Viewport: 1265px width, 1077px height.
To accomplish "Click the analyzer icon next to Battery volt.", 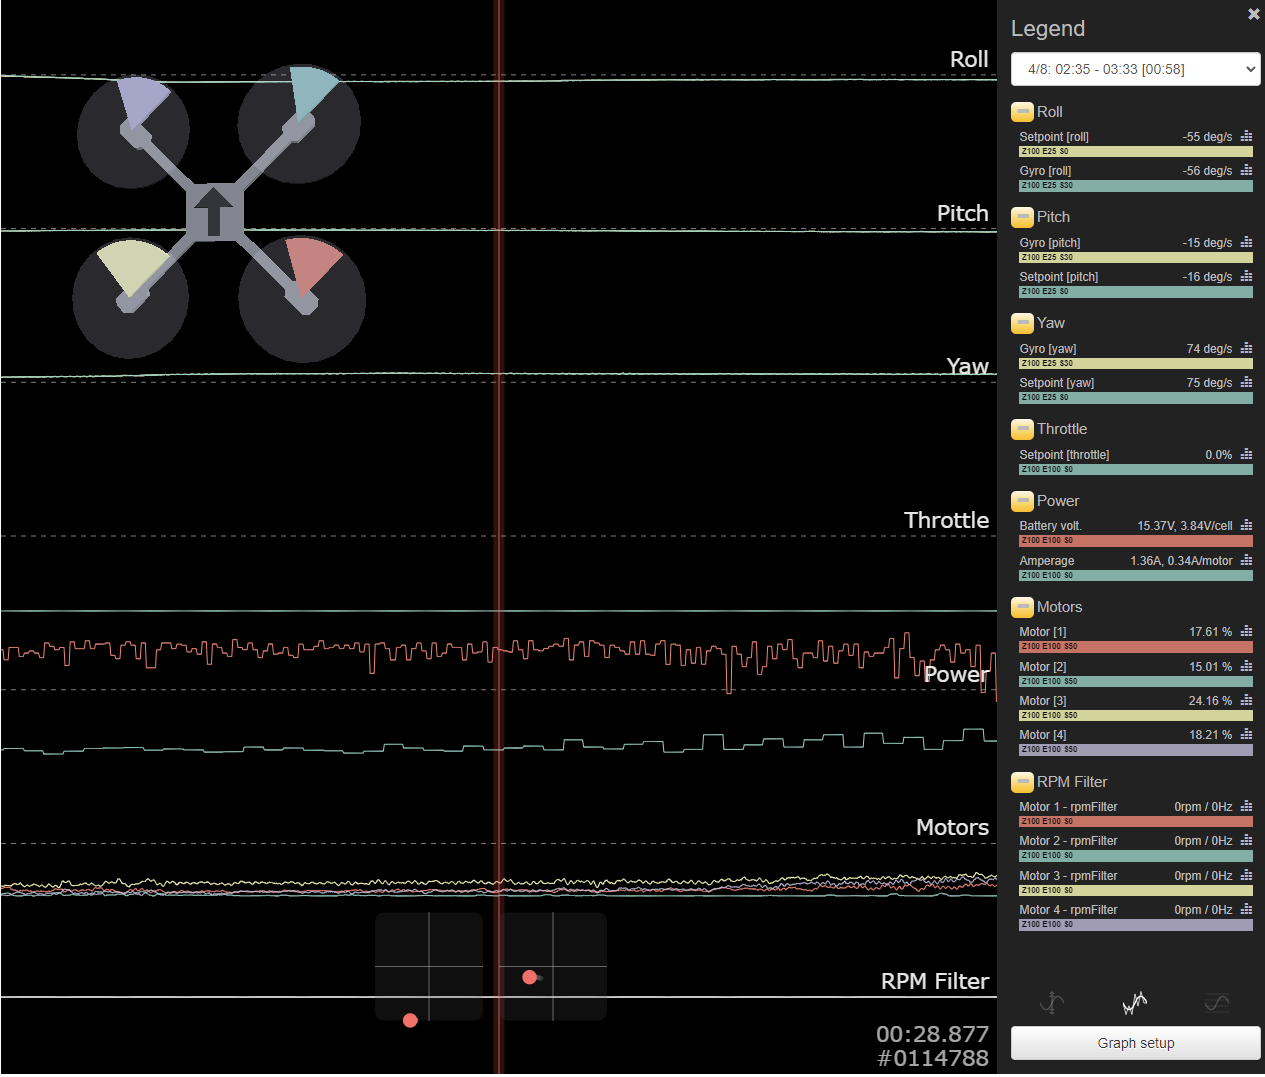I will pos(1246,525).
